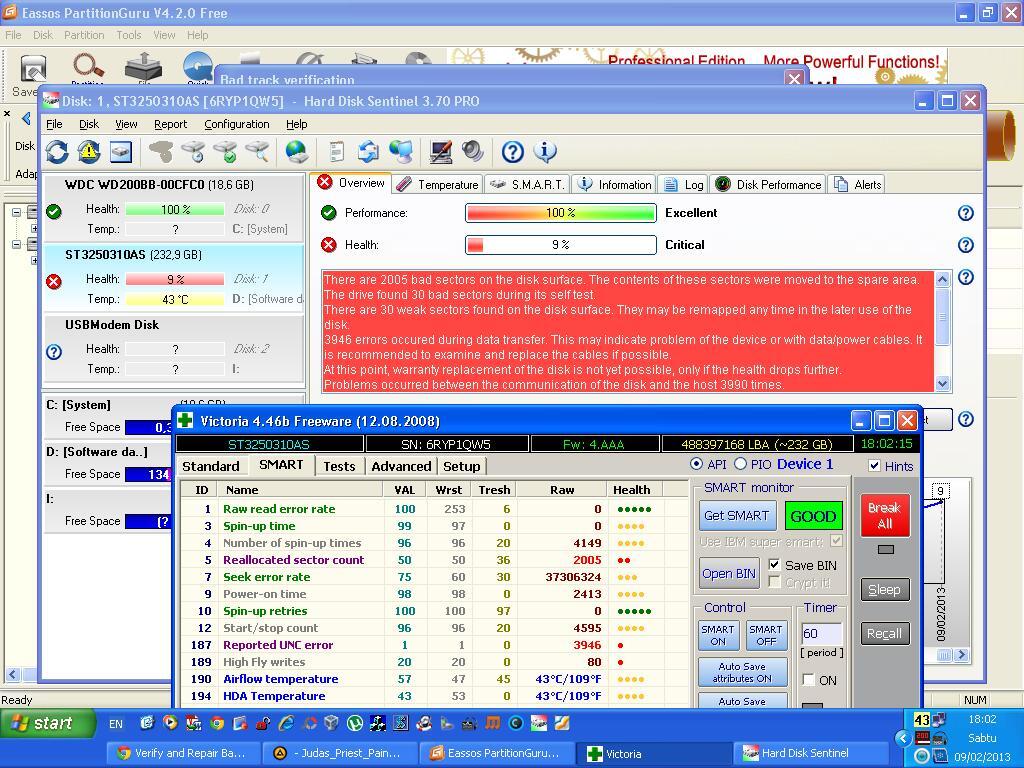This screenshot has width=1024, height=768.
Task: Click the question icon of USBModem Disk
Action: [54, 352]
